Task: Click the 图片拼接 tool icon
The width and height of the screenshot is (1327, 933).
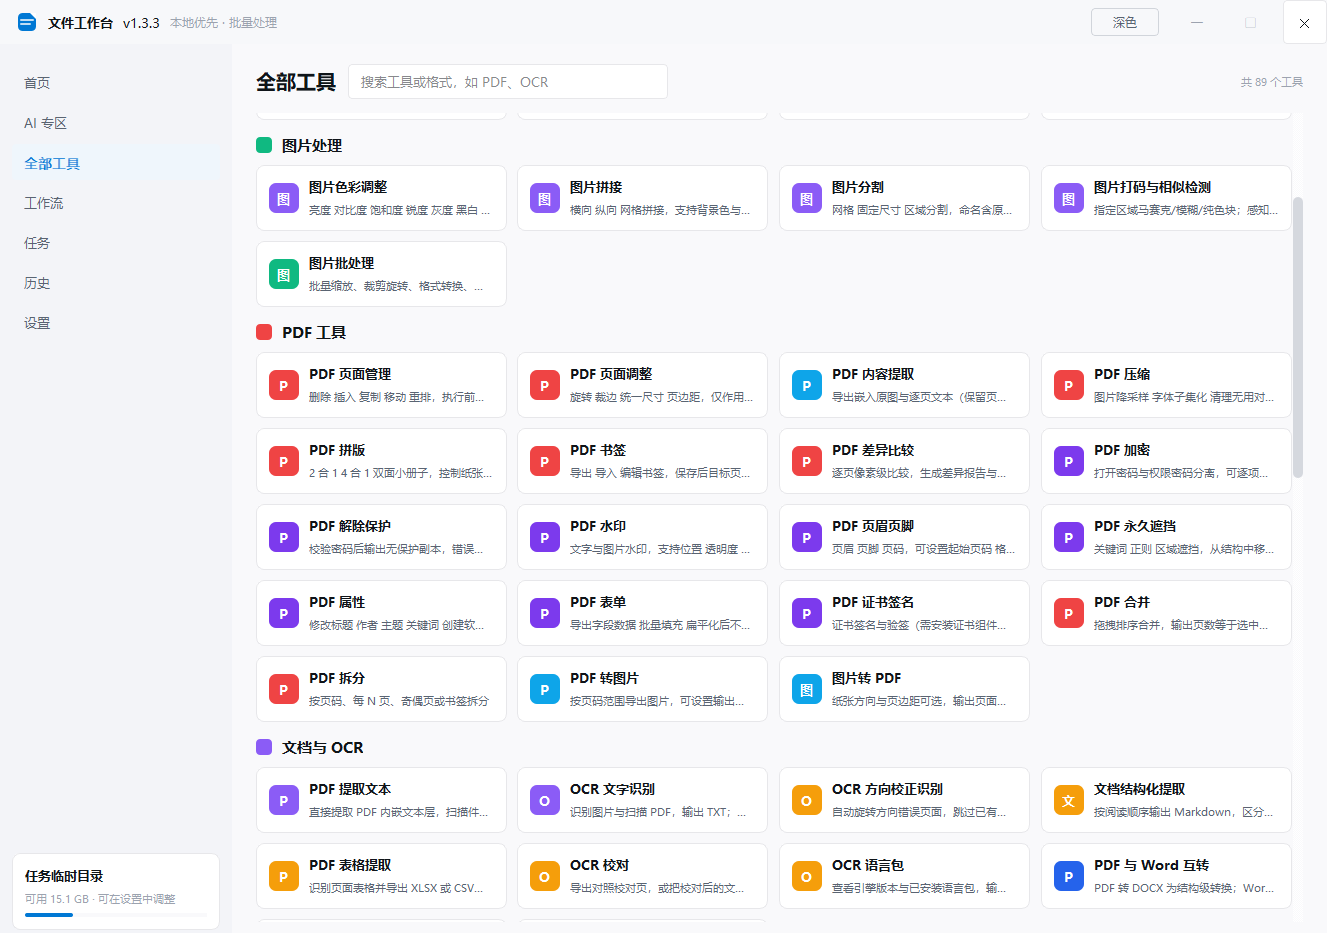Action: click(545, 198)
